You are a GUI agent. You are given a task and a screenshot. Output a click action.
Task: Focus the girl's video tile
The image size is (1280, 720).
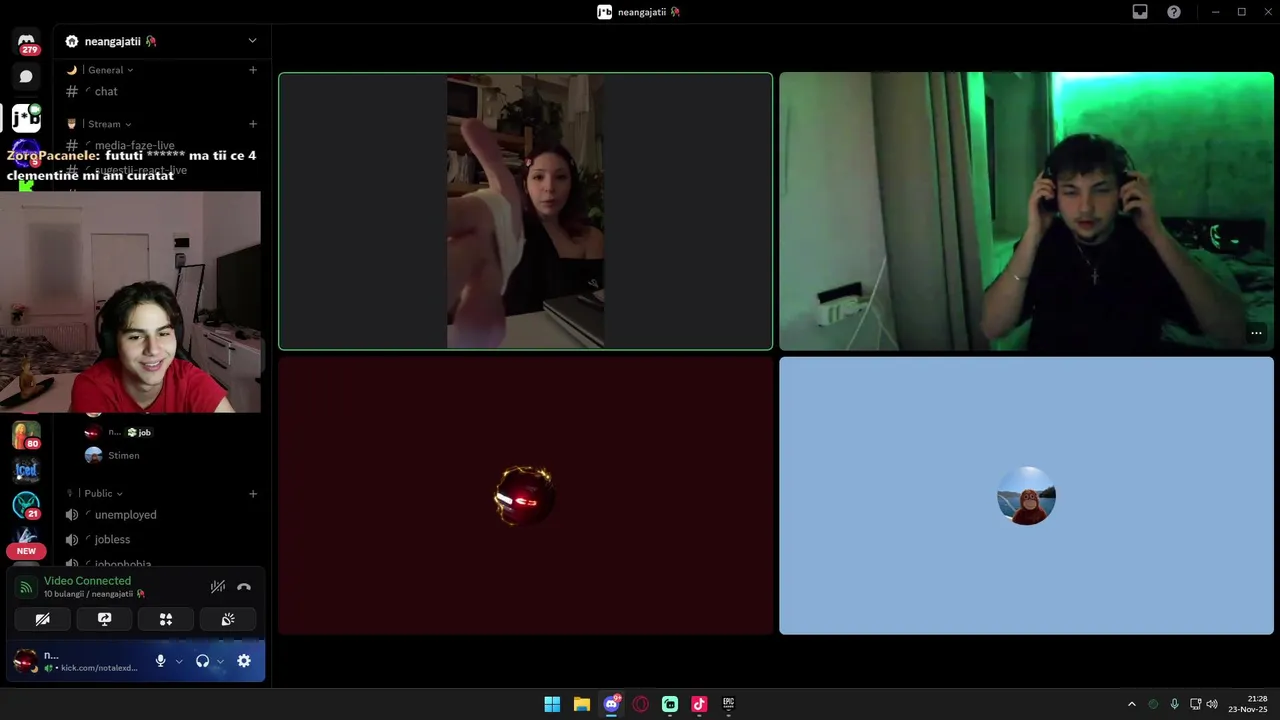525,211
